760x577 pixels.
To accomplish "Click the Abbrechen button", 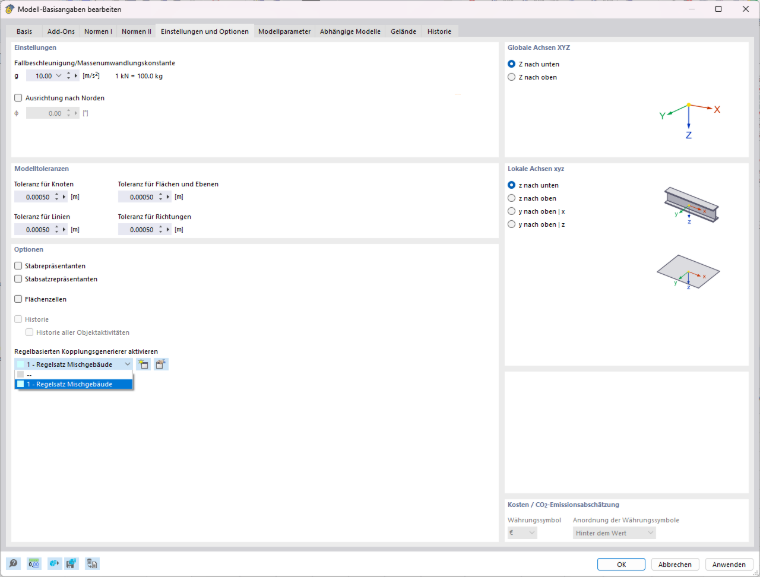I will click(675, 564).
